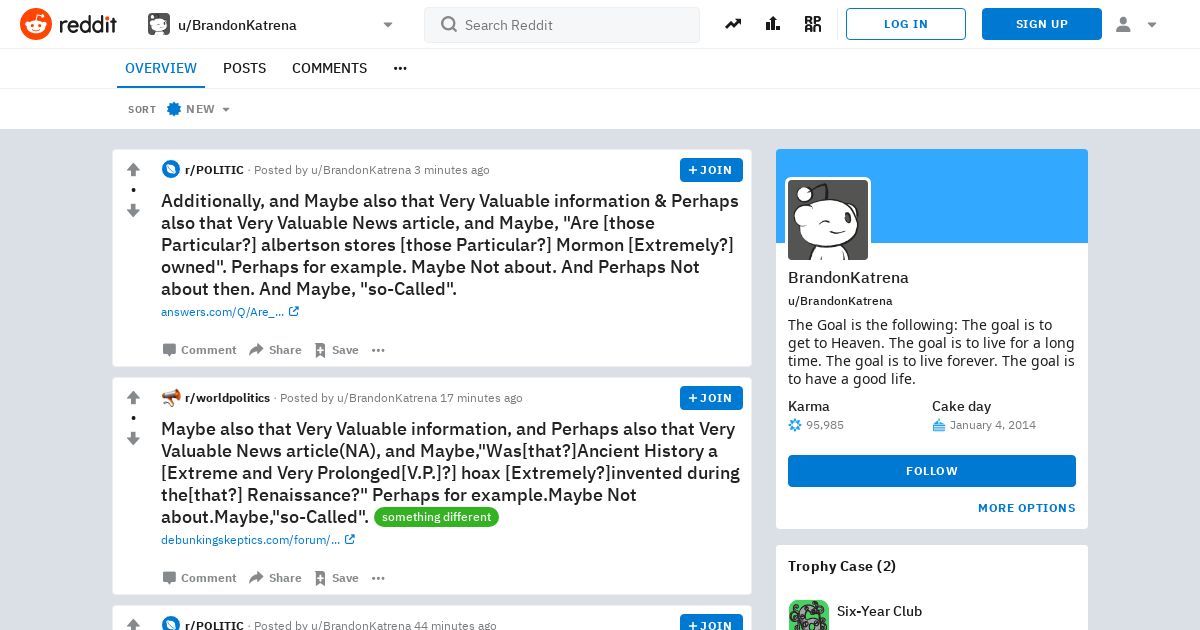Open the external link icon beside answers.com
The image size is (1200, 630).
294,312
